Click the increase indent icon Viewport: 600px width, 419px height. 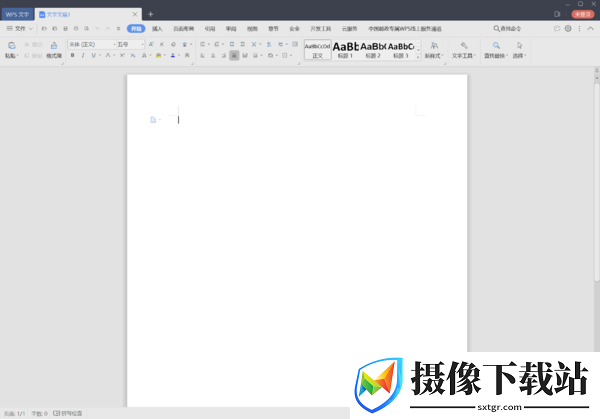[243, 44]
